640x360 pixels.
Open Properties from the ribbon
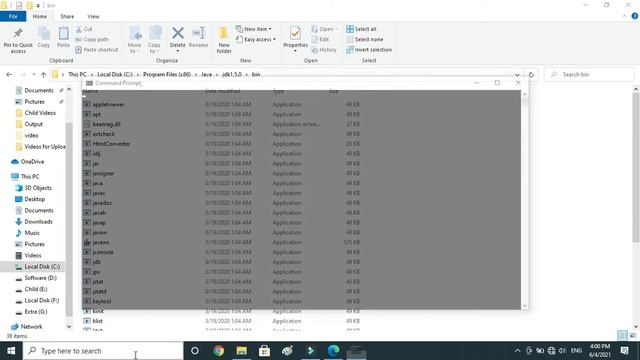(295, 40)
